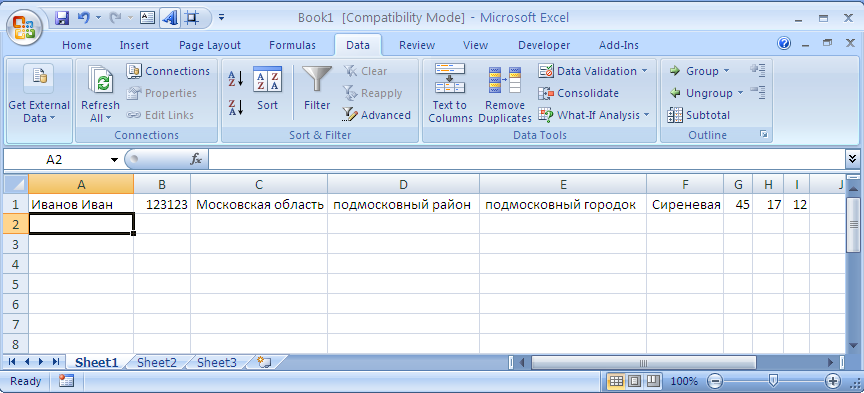
Task: Open the Developer tab
Action: tap(544, 45)
